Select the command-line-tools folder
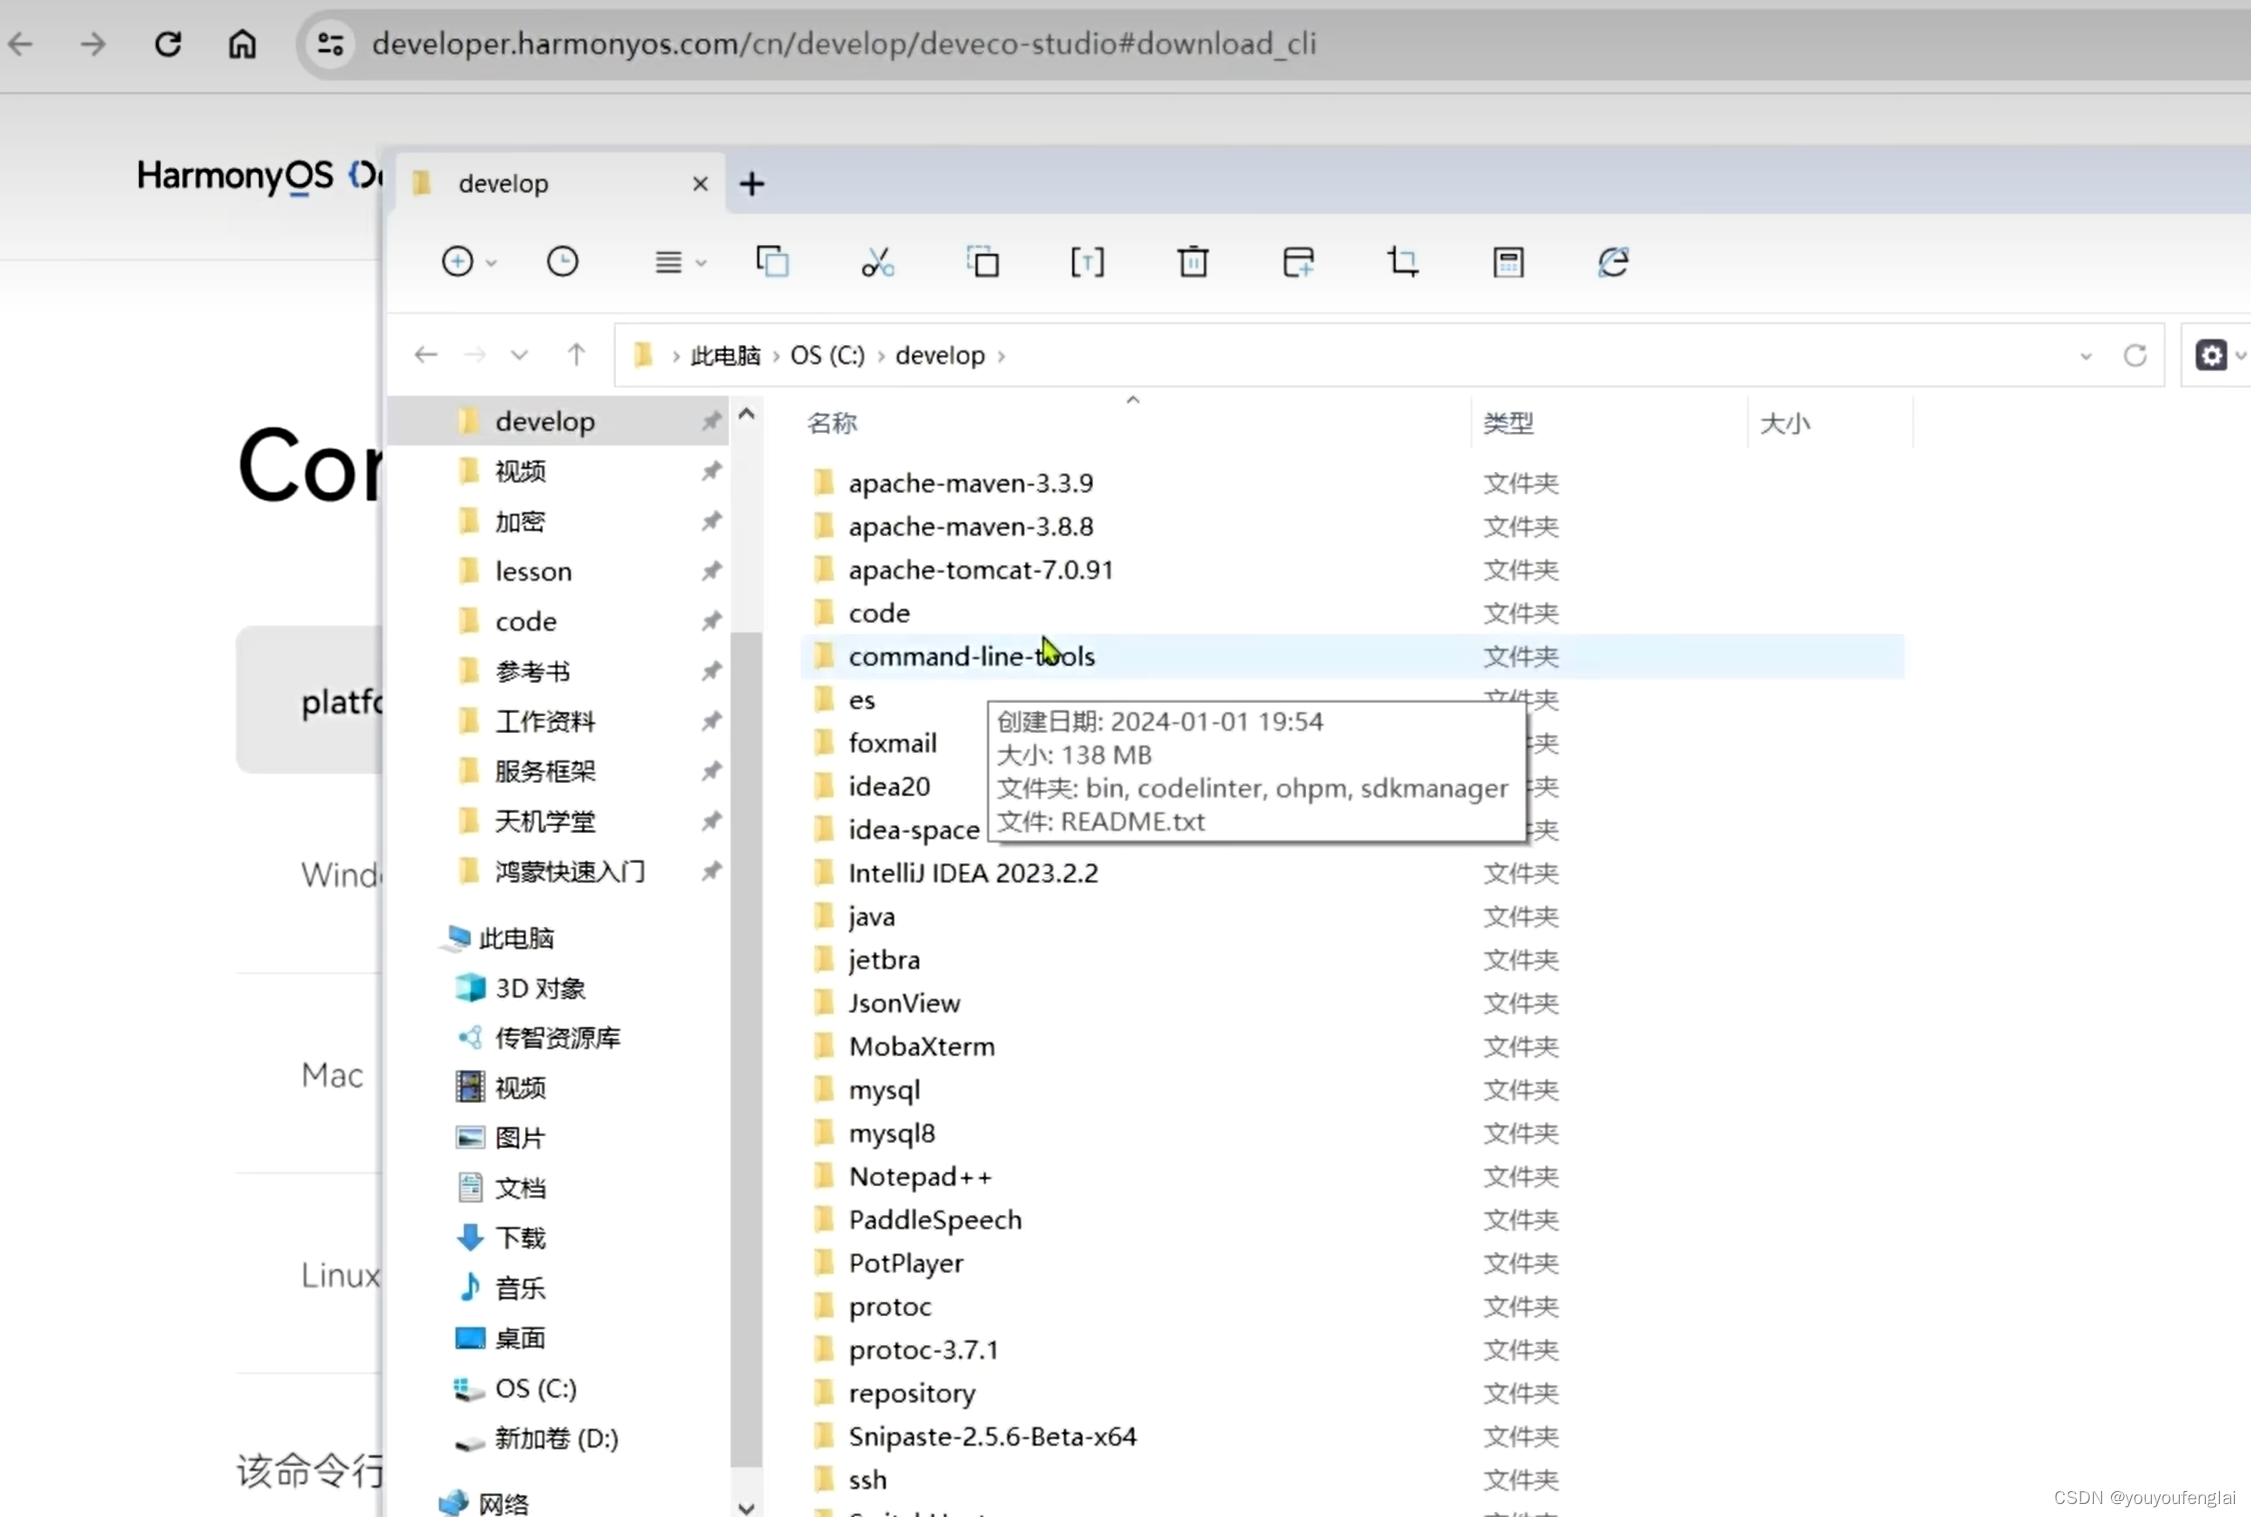Screen dimensions: 2251x1517 pyautogui.click(x=1352, y=656)
